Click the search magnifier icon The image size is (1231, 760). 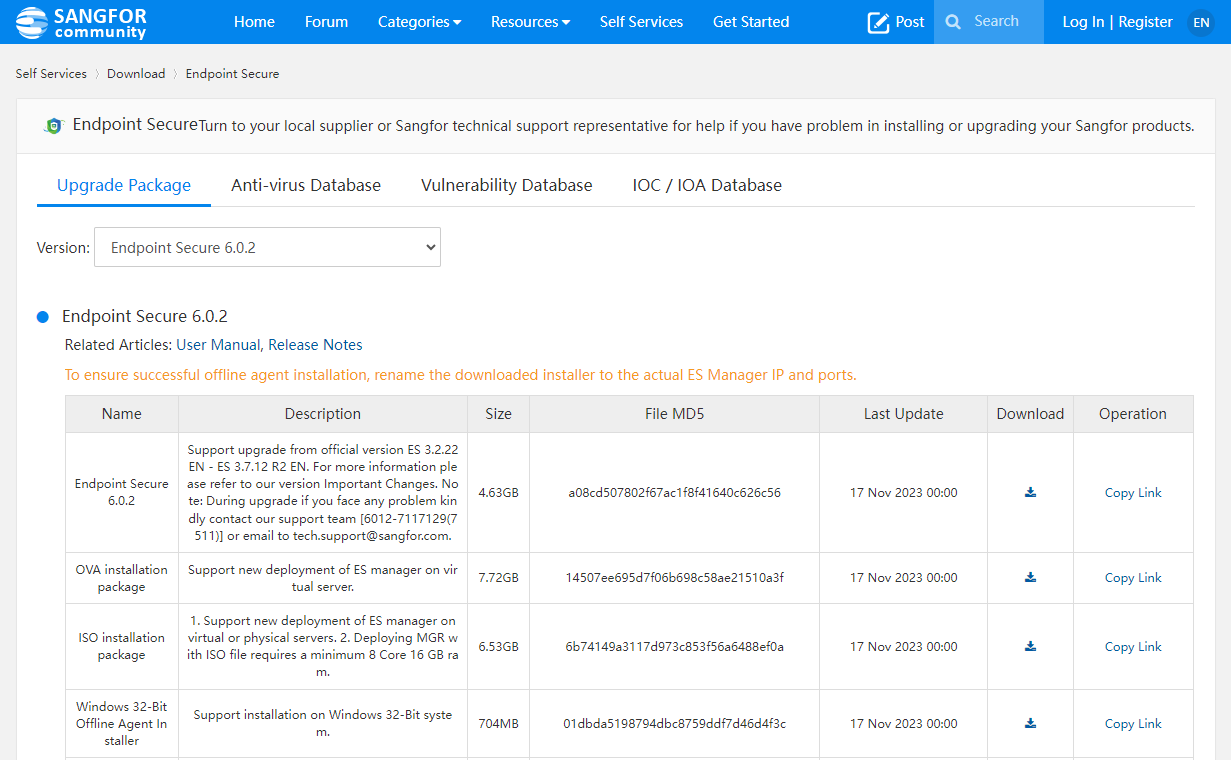point(953,22)
